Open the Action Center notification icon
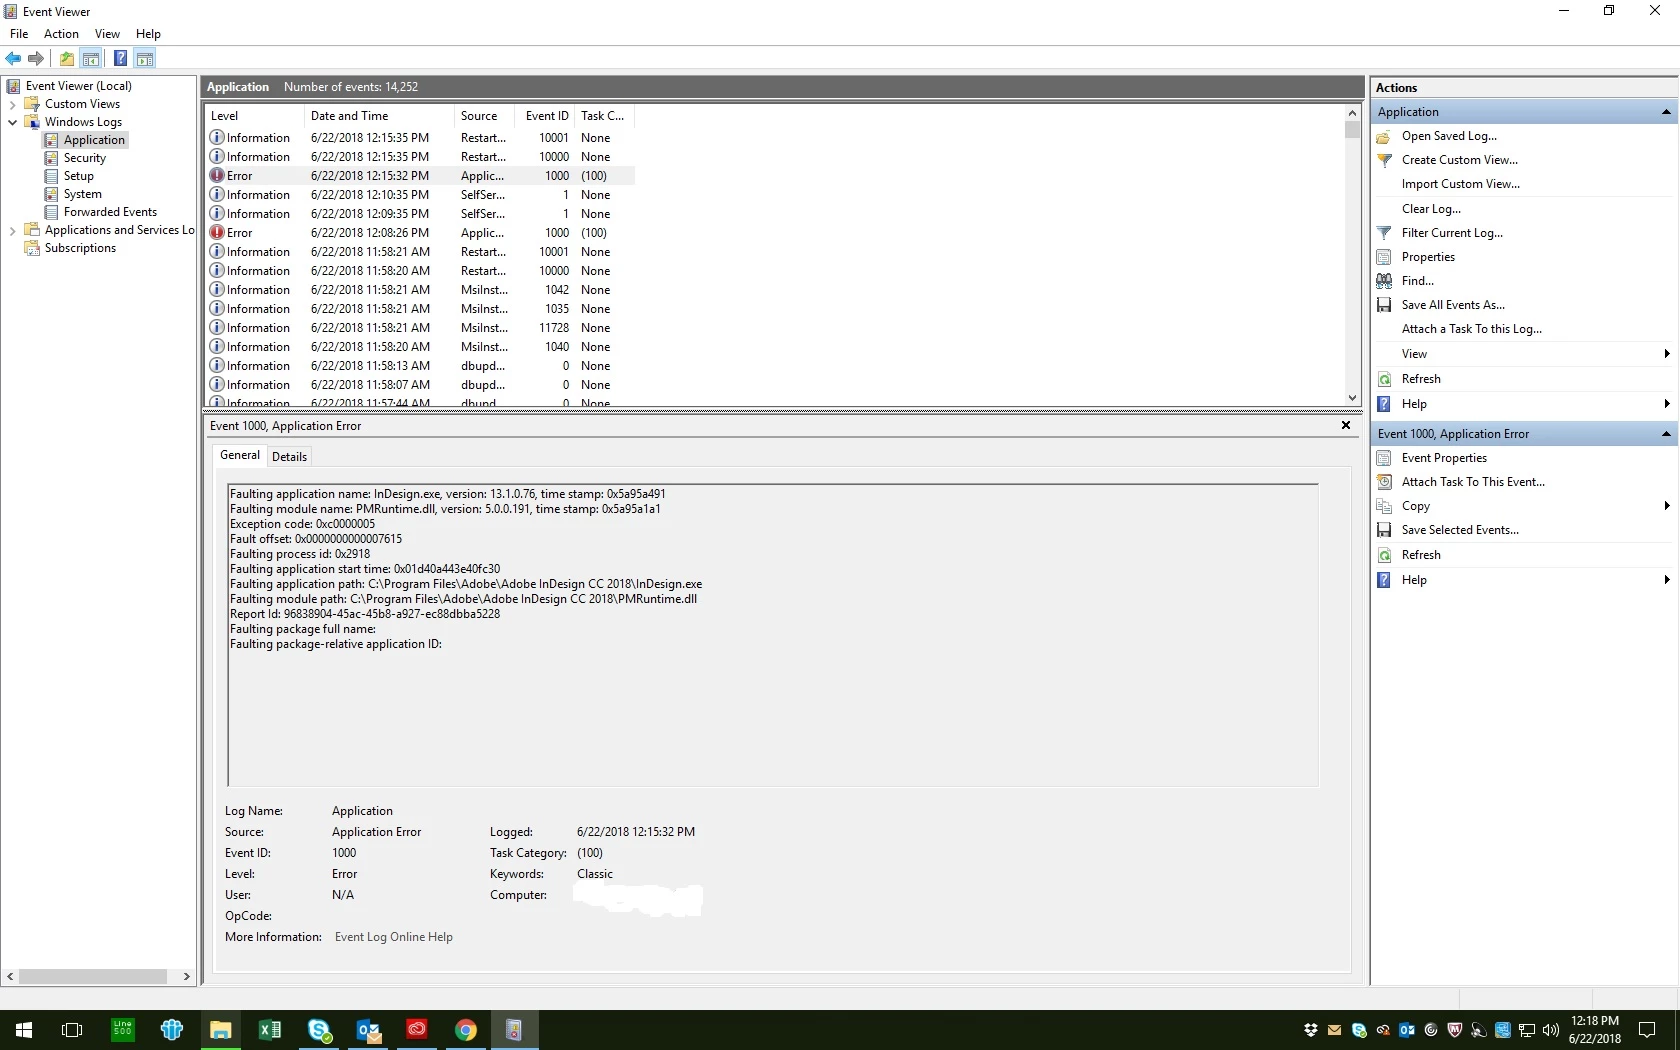Image resolution: width=1680 pixels, height=1050 pixels. click(x=1647, y=1030)
